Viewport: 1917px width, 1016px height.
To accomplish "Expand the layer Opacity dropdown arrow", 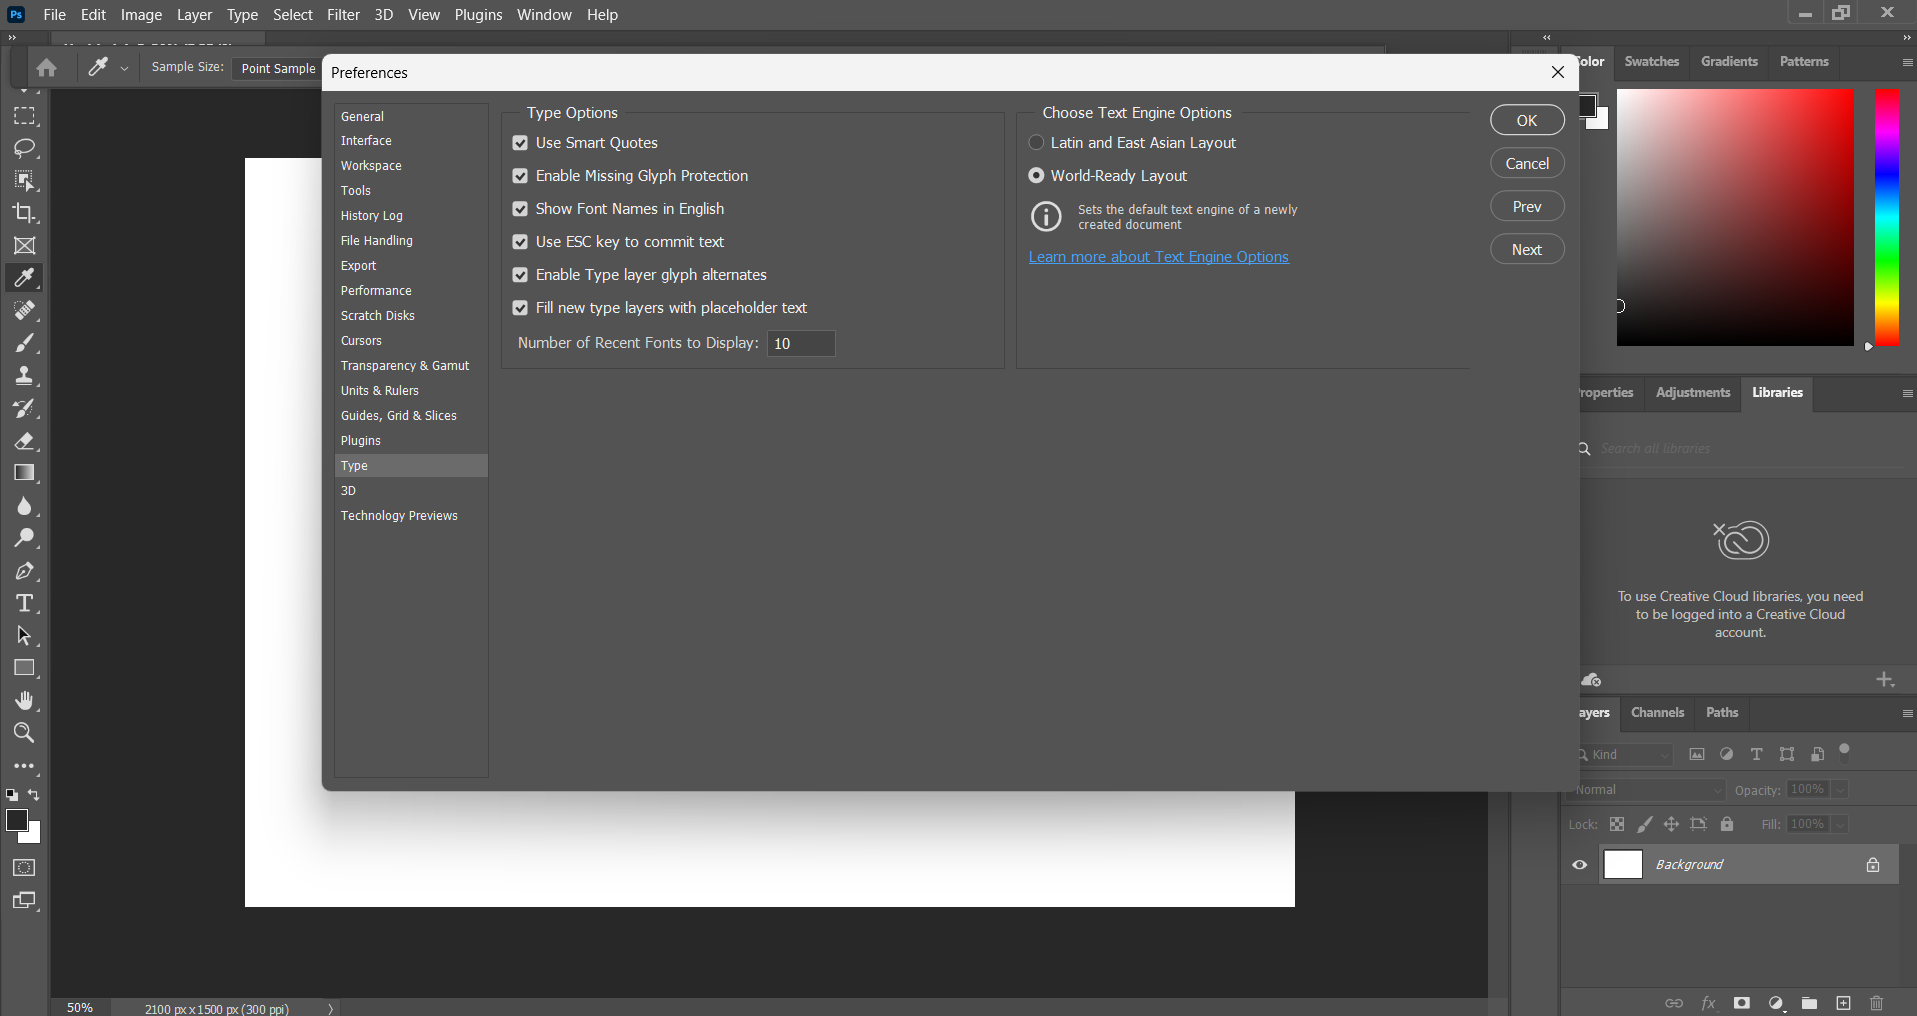I will coord(1840,790).
